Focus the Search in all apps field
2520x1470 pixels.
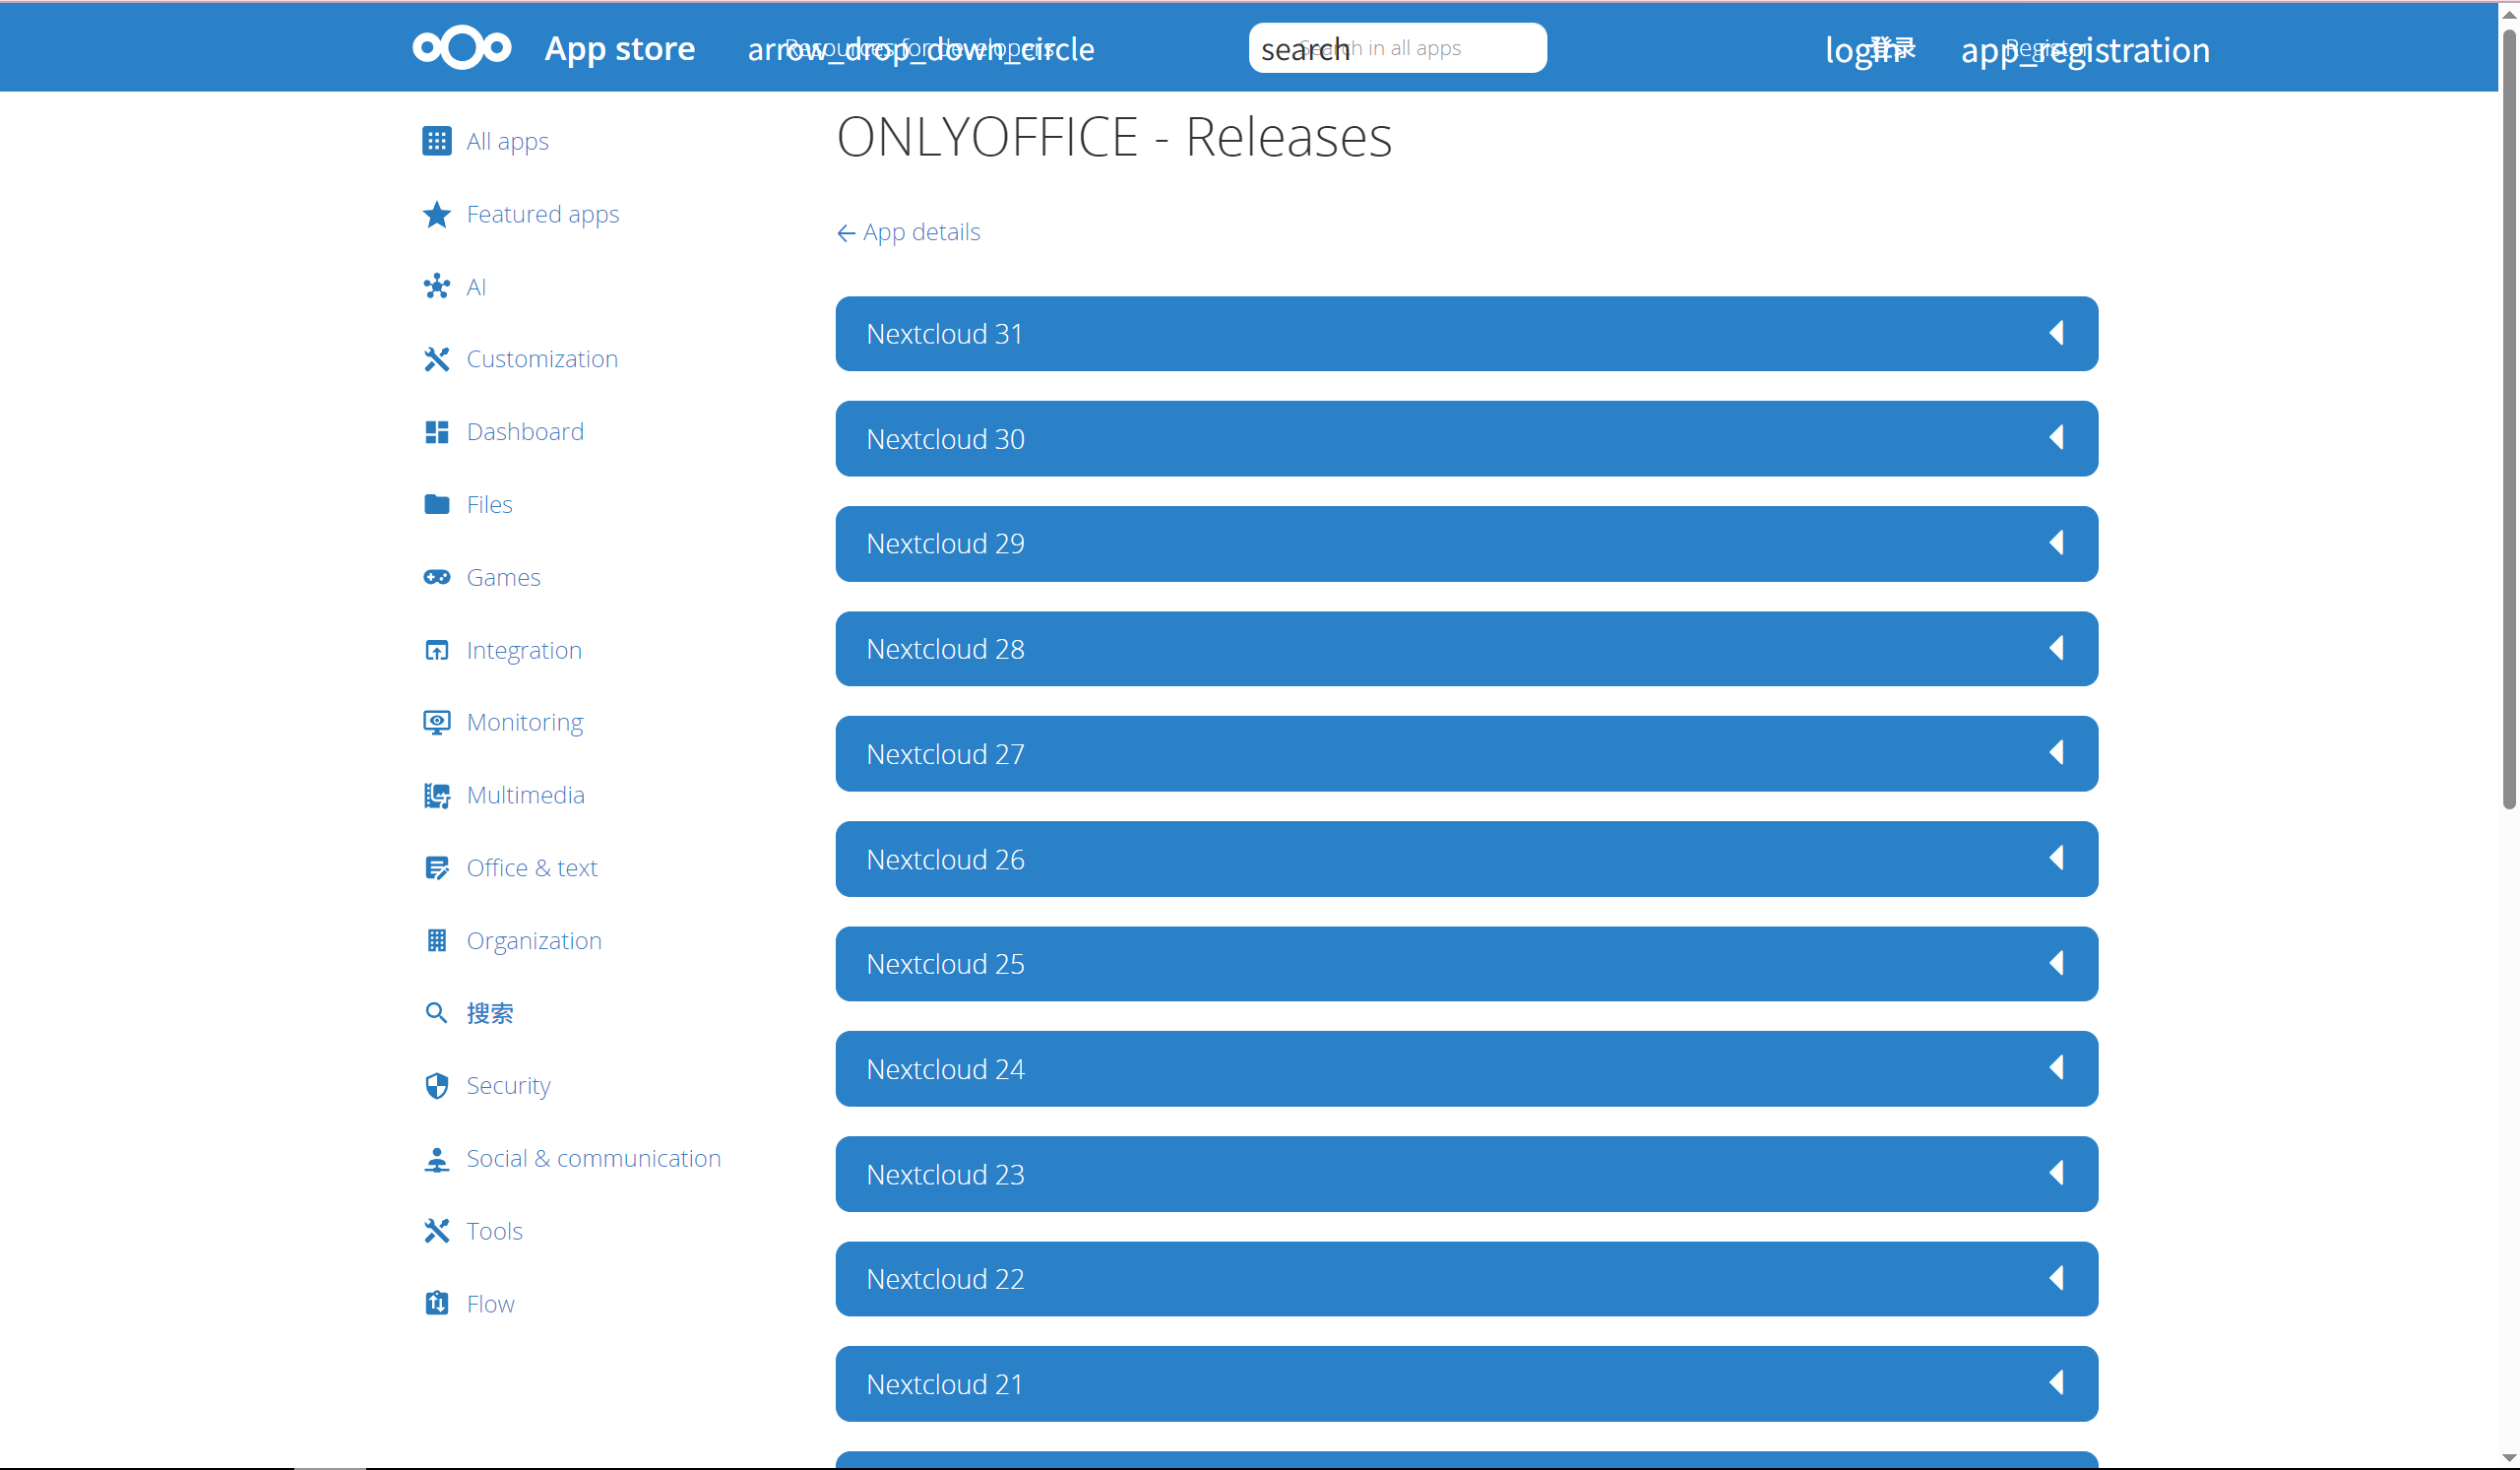tap(1397, 48)
